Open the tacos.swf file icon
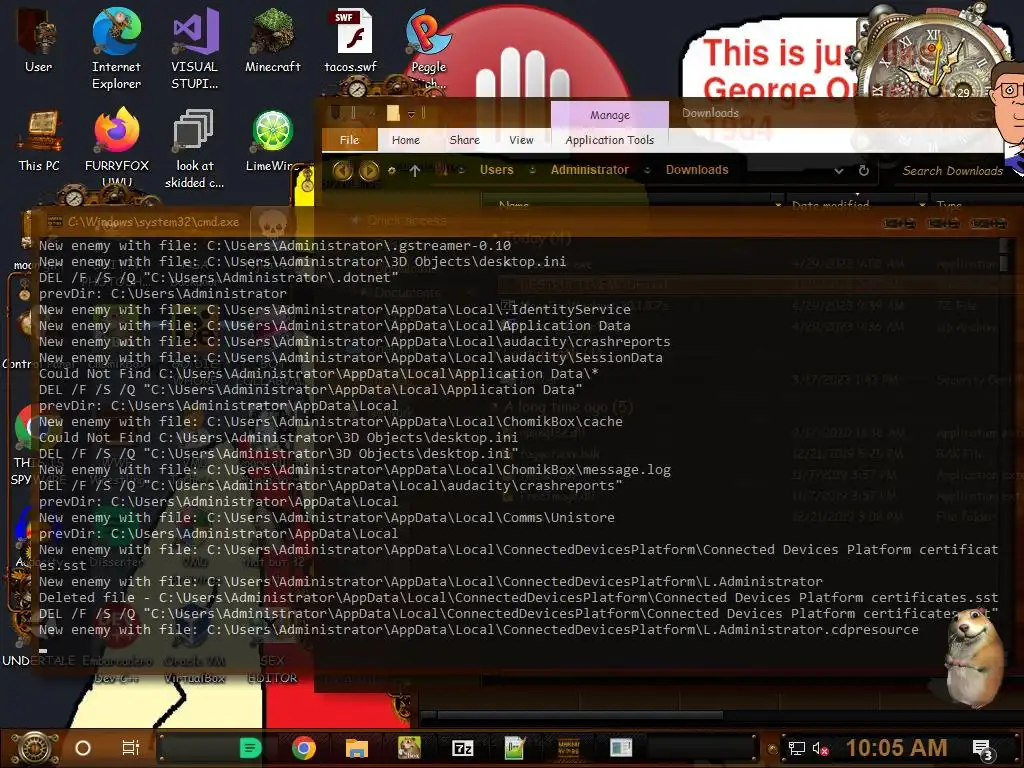The height and width of the screenshot is (768, 1024). 351,40
